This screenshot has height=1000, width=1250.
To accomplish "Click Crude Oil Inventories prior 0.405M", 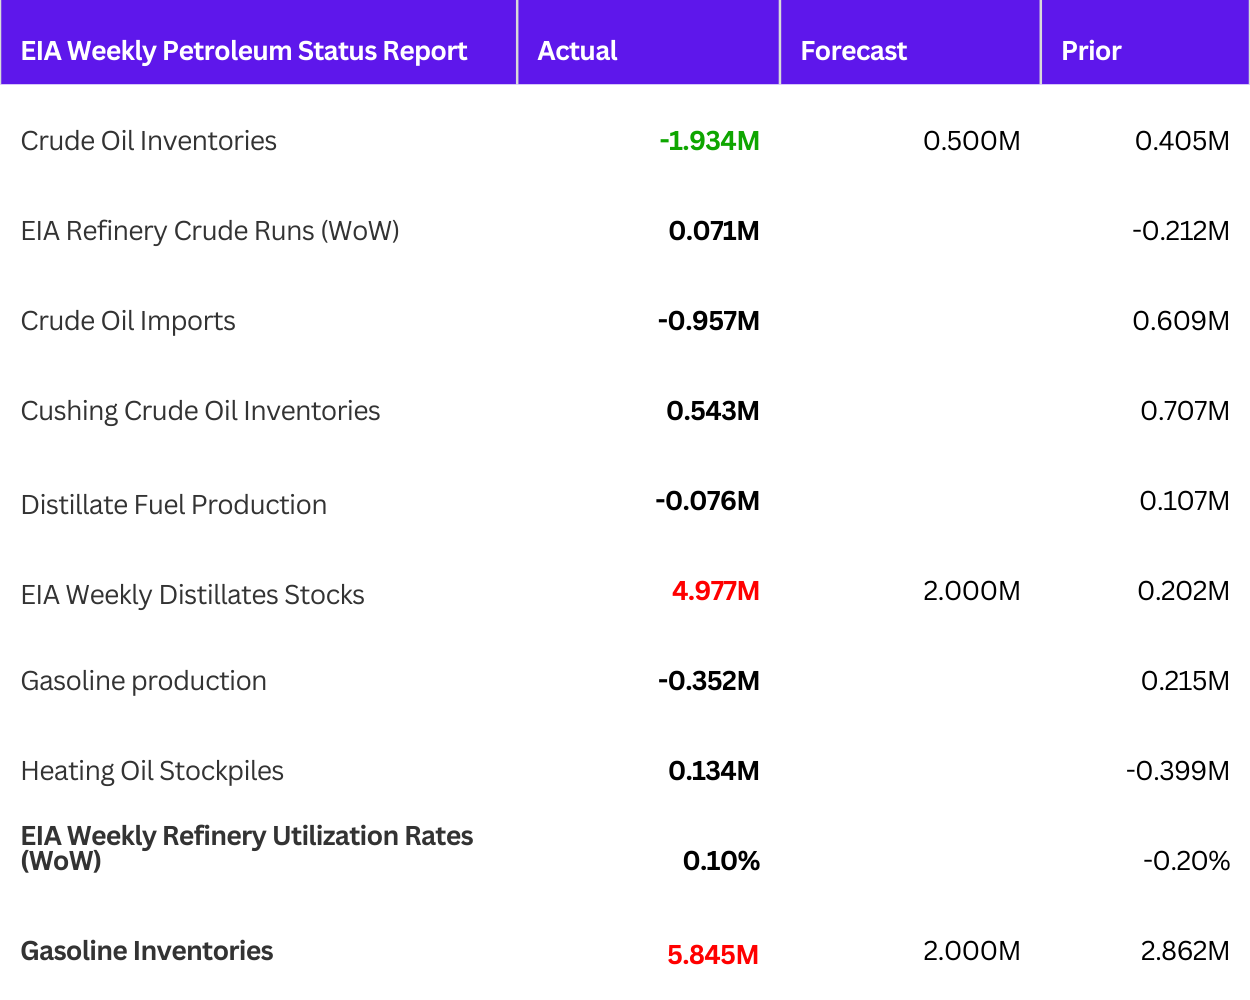I will pos(1182,141).
